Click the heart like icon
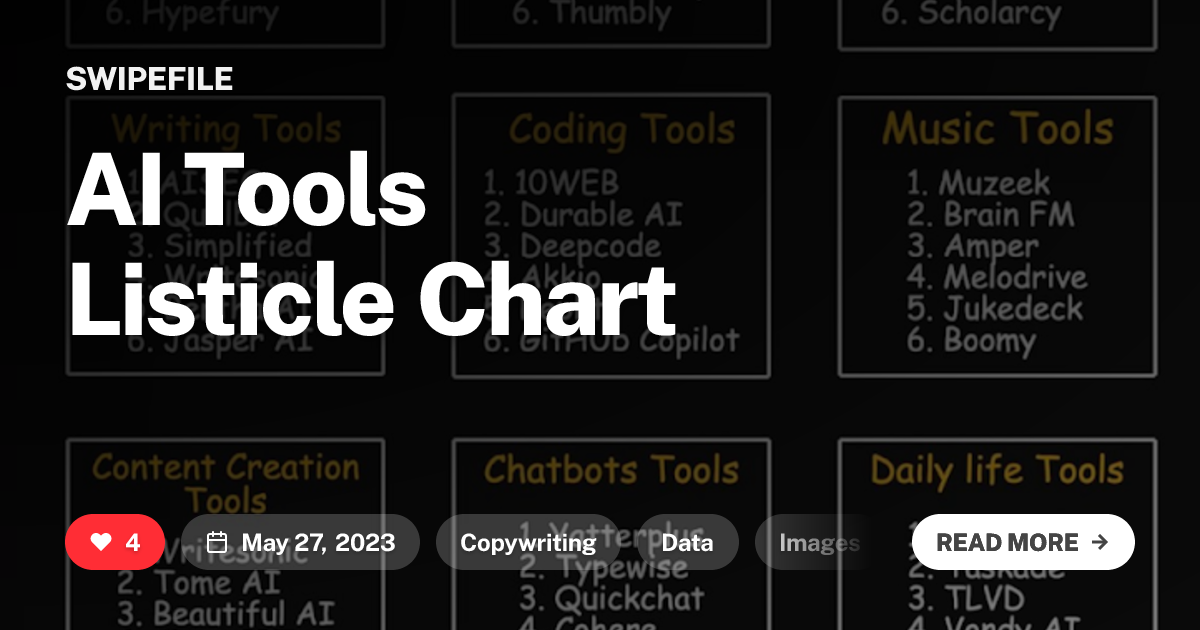Screen dimensions: 1200x630 [99, 542]
